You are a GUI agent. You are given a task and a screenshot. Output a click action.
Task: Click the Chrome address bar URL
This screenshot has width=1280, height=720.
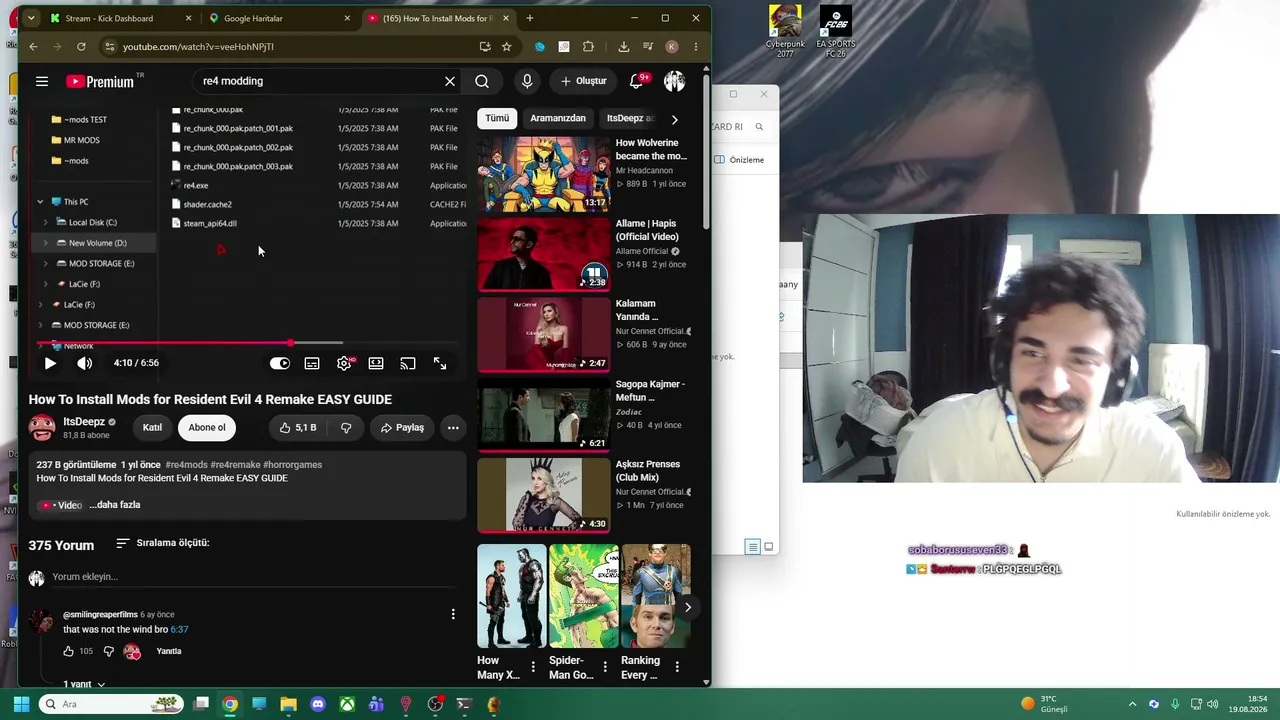198,46
